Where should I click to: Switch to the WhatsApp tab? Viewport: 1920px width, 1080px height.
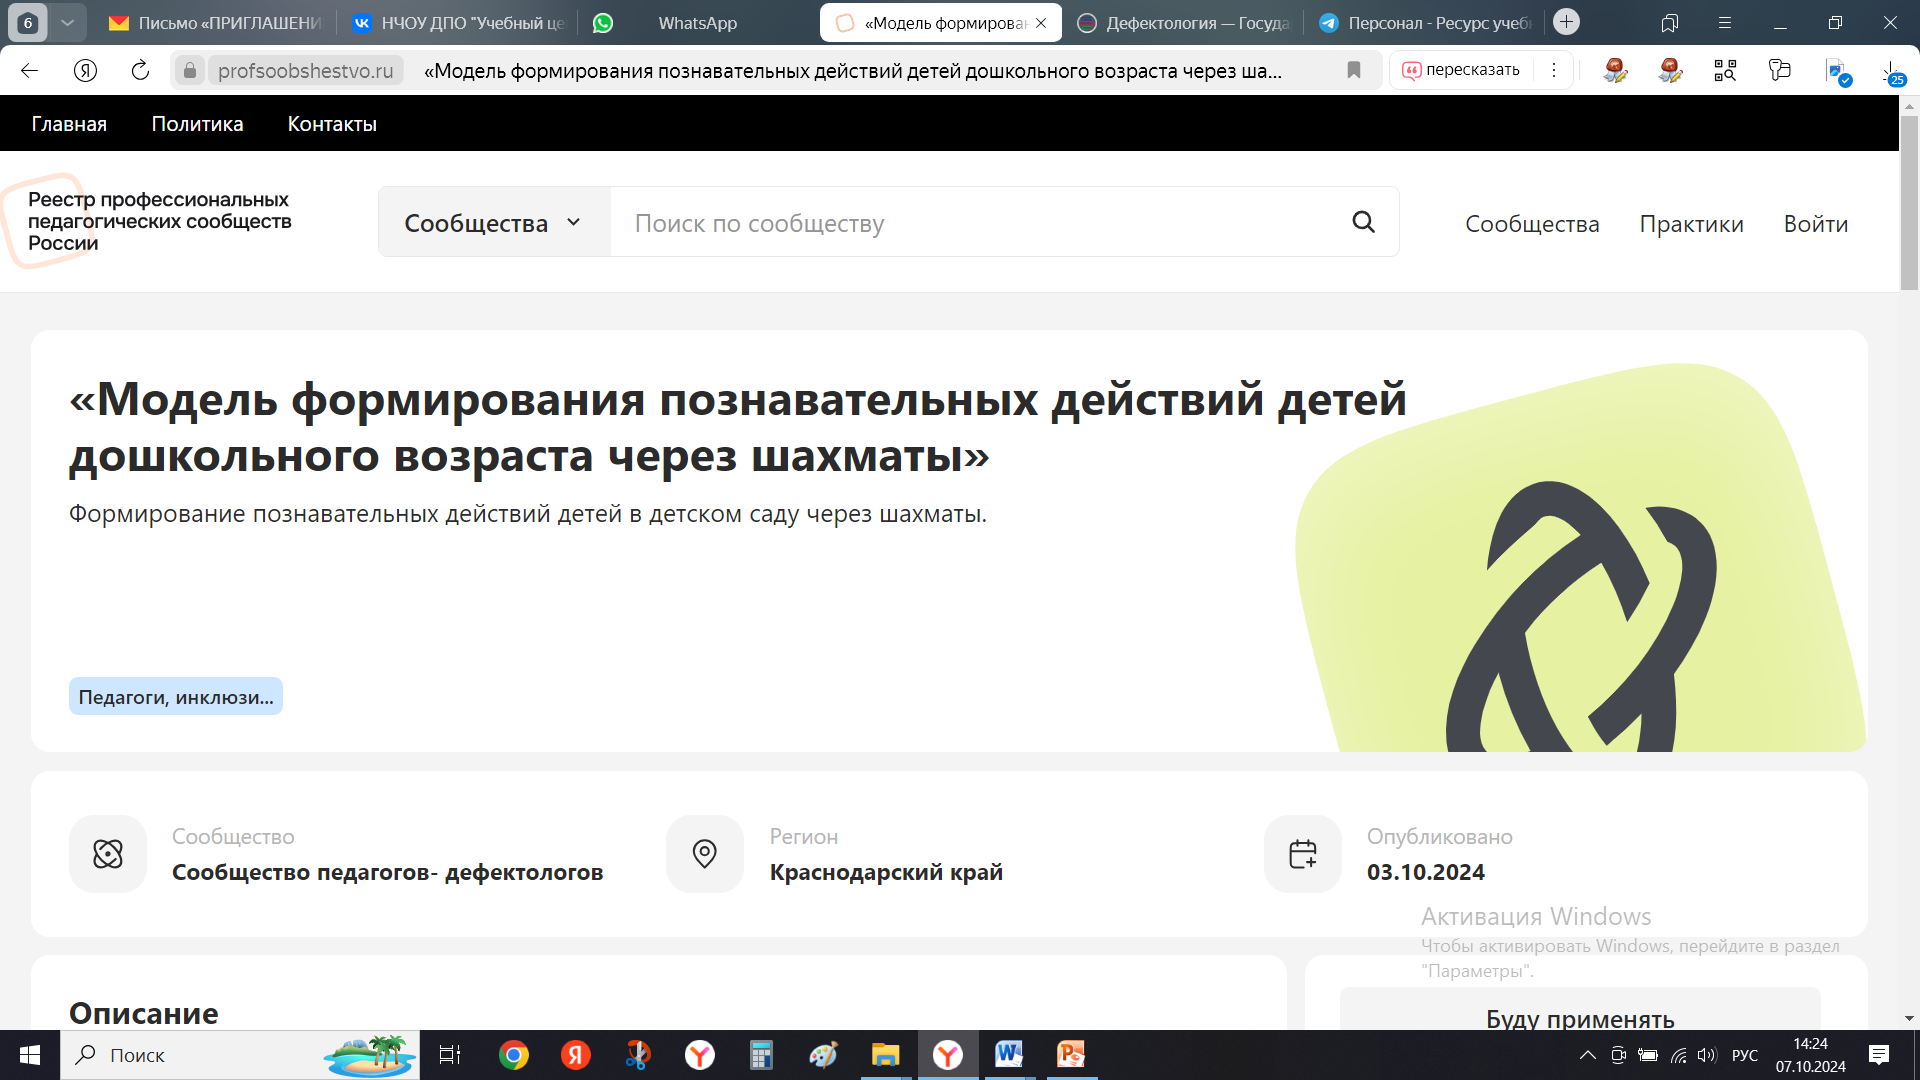(x=697, y=22)
